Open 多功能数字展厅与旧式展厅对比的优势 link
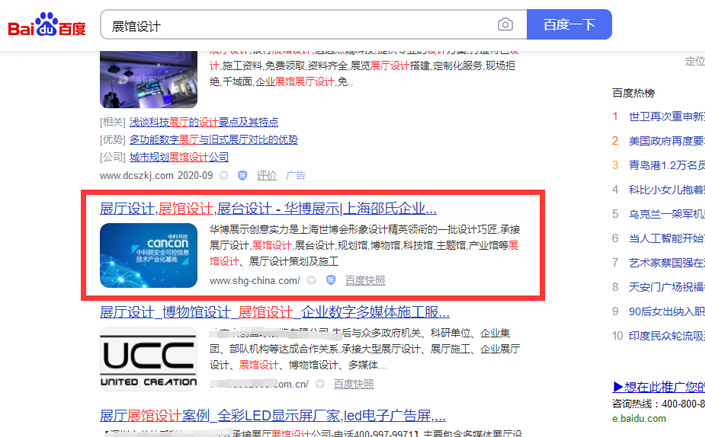705x437 pixels. [x=214, y=139]
